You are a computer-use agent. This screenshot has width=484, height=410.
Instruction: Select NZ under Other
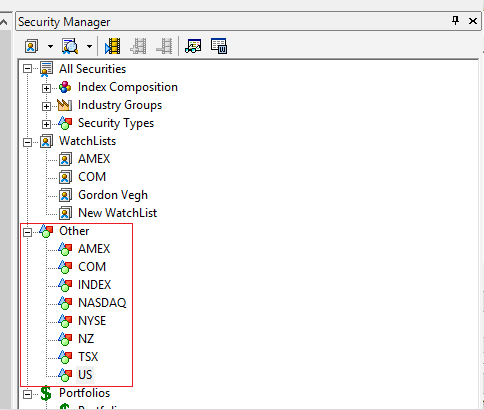tap(86, 339)
